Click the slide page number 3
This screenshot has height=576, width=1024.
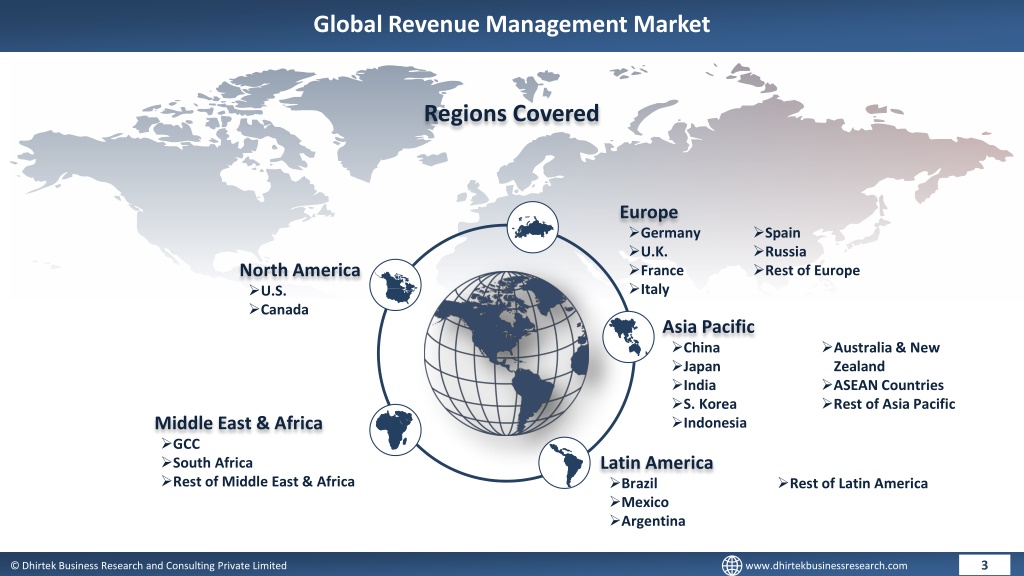click(984, 565)
